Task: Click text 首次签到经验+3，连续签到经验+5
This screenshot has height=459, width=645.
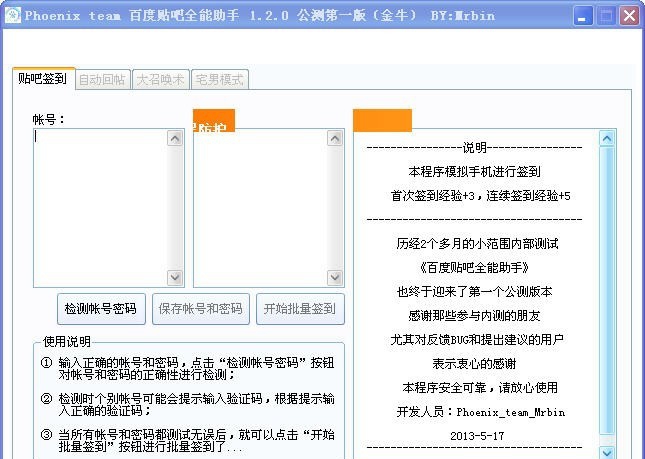Action: click(x=480, y=196)
